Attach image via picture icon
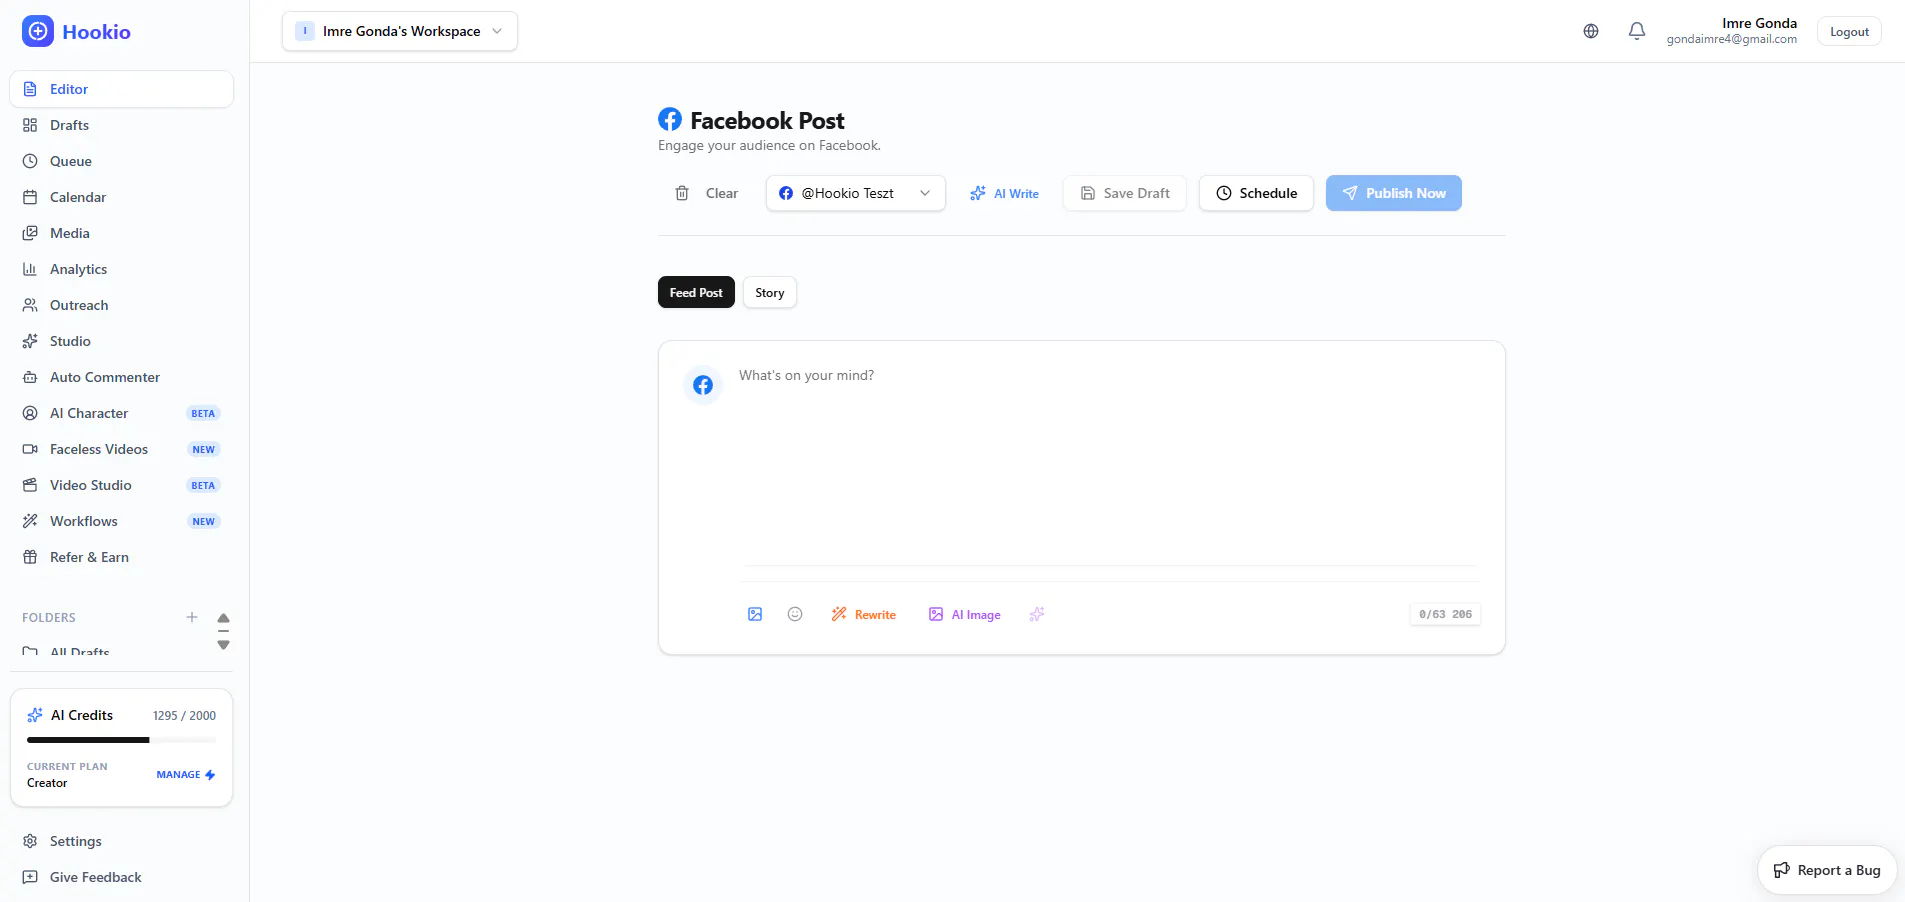 point(755,614)
